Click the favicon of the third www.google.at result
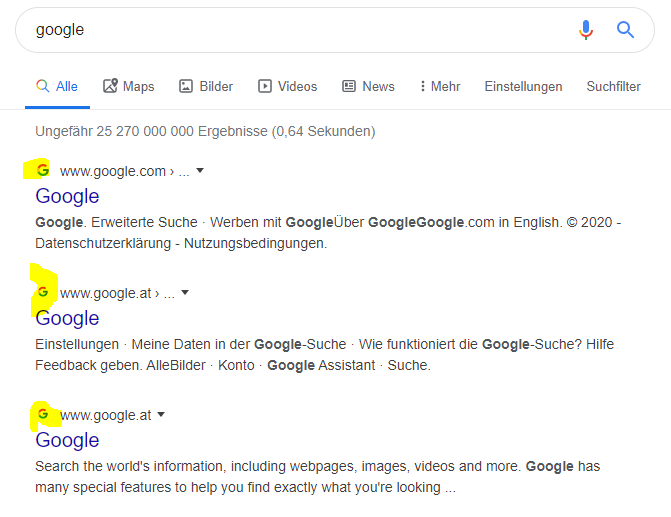 click(43, 414)
